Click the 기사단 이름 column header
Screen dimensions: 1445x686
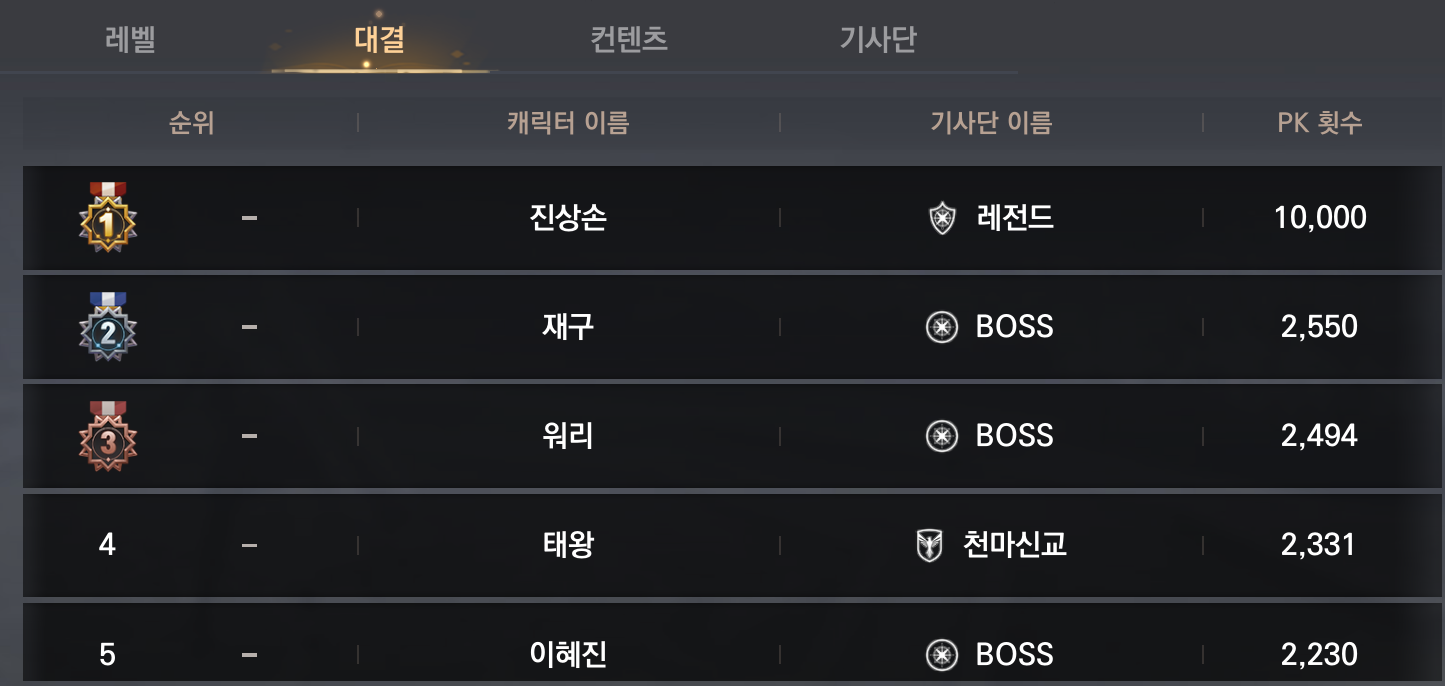pos(991,123)
